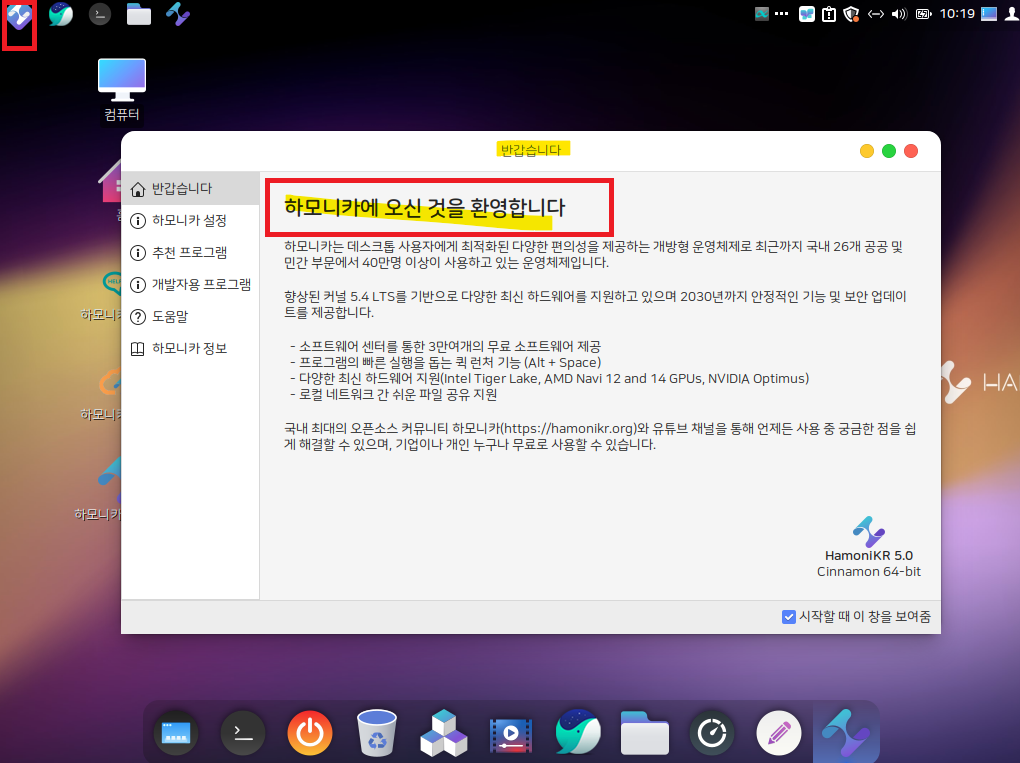This screenshot has width=1020, height=763.
Task: Click the battery power indicator
Action: (x=924, y=14)
